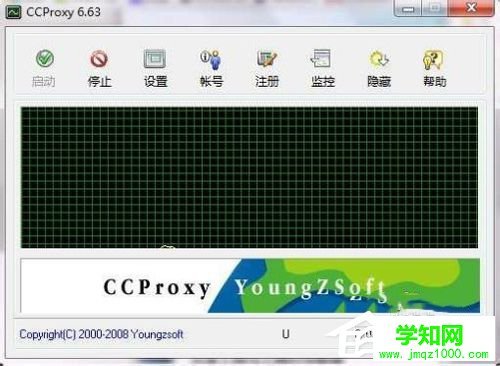
Task: Open the 帐号 (Account) manager
Action: 211,68
